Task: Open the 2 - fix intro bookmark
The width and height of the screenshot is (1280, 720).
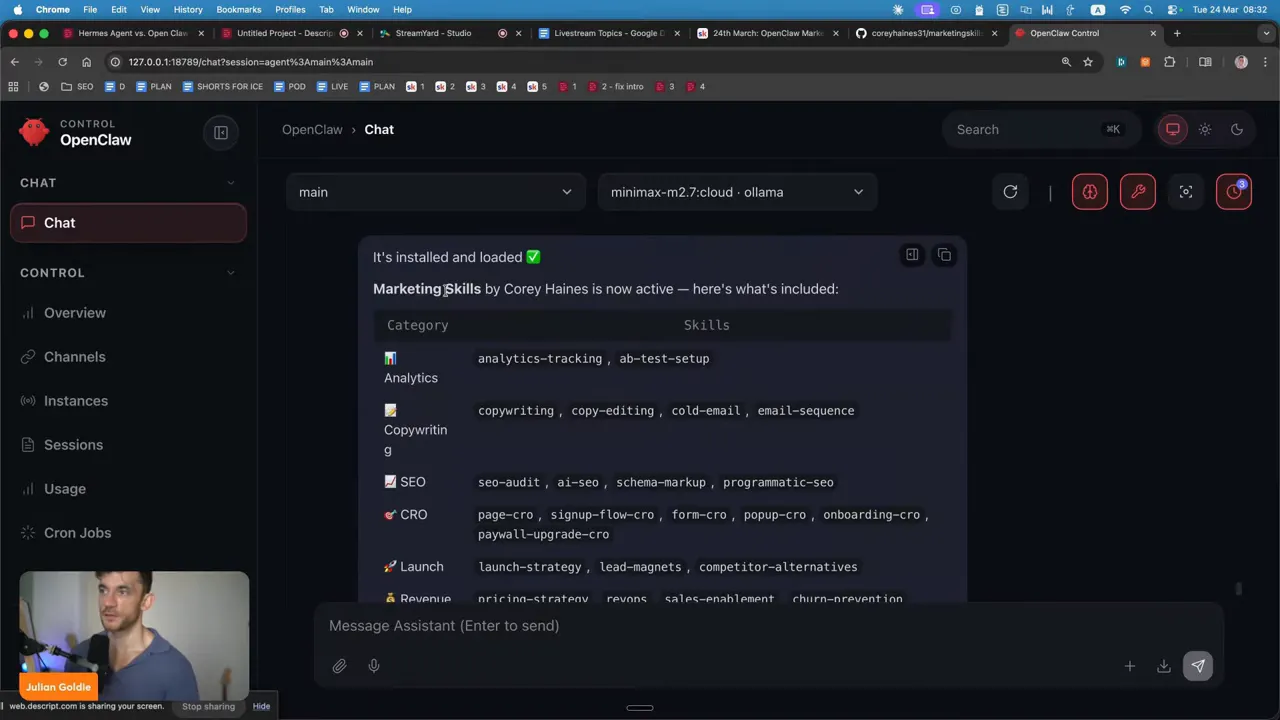Action: pyautogui.click(x=615, y=87)
